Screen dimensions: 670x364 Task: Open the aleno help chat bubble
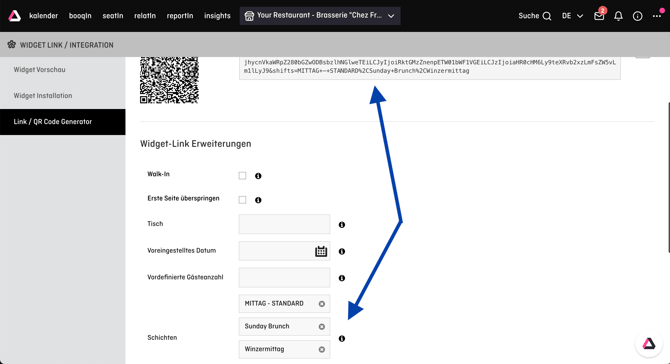coord(649,343)
